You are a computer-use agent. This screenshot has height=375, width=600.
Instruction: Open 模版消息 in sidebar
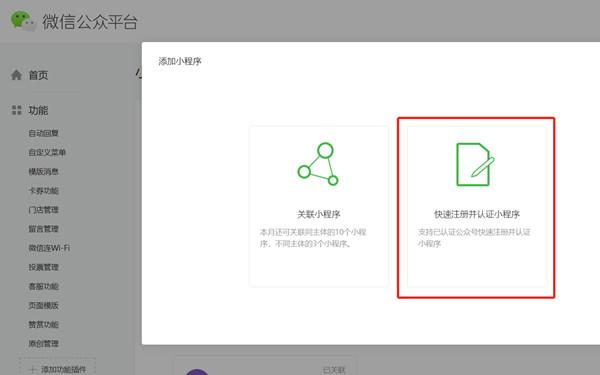tap(44, 171)
